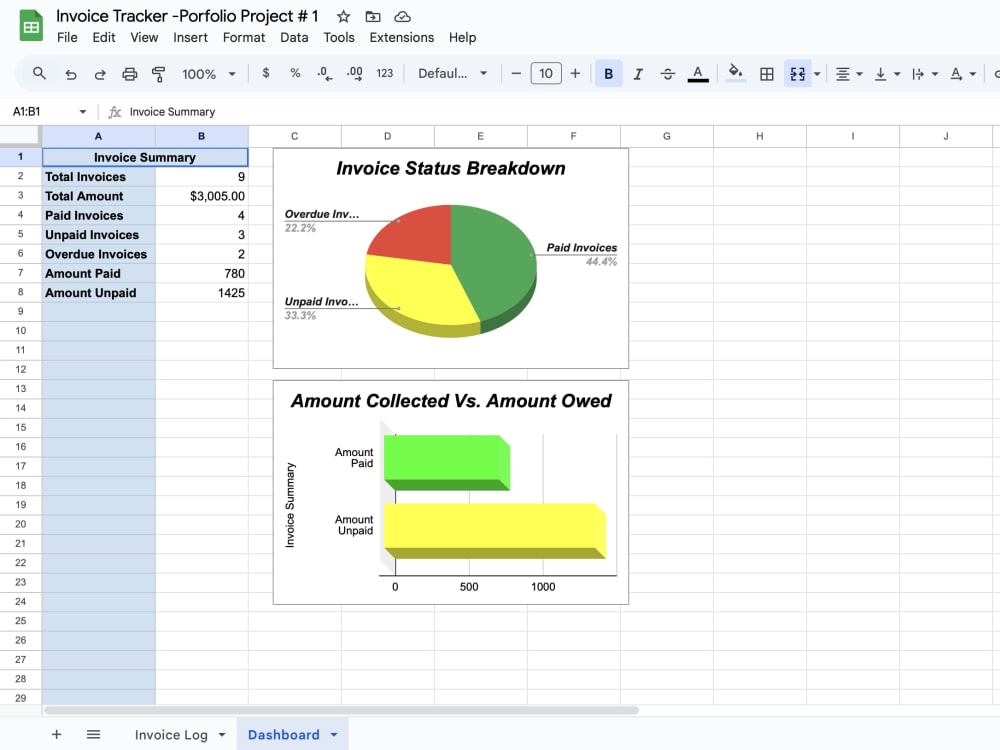This screenshot has width=1000, height=750.
Task: Open the text color picker
Action: click(x=698, y=74)
